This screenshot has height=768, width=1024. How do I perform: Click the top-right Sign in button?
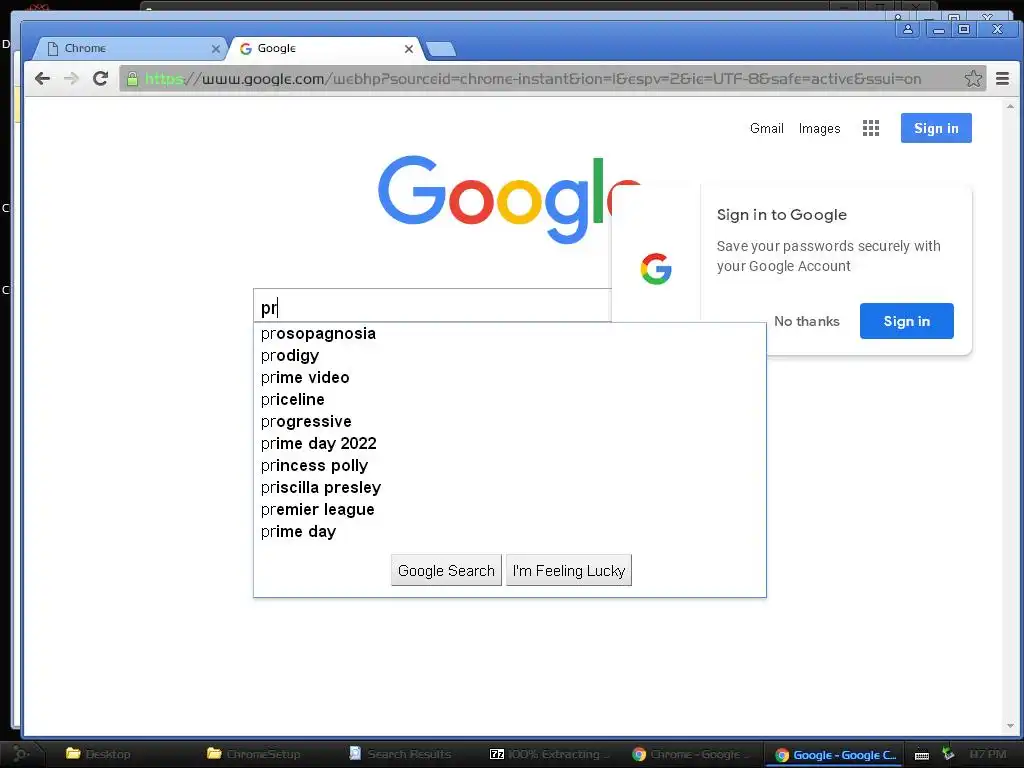click(936, 128)
